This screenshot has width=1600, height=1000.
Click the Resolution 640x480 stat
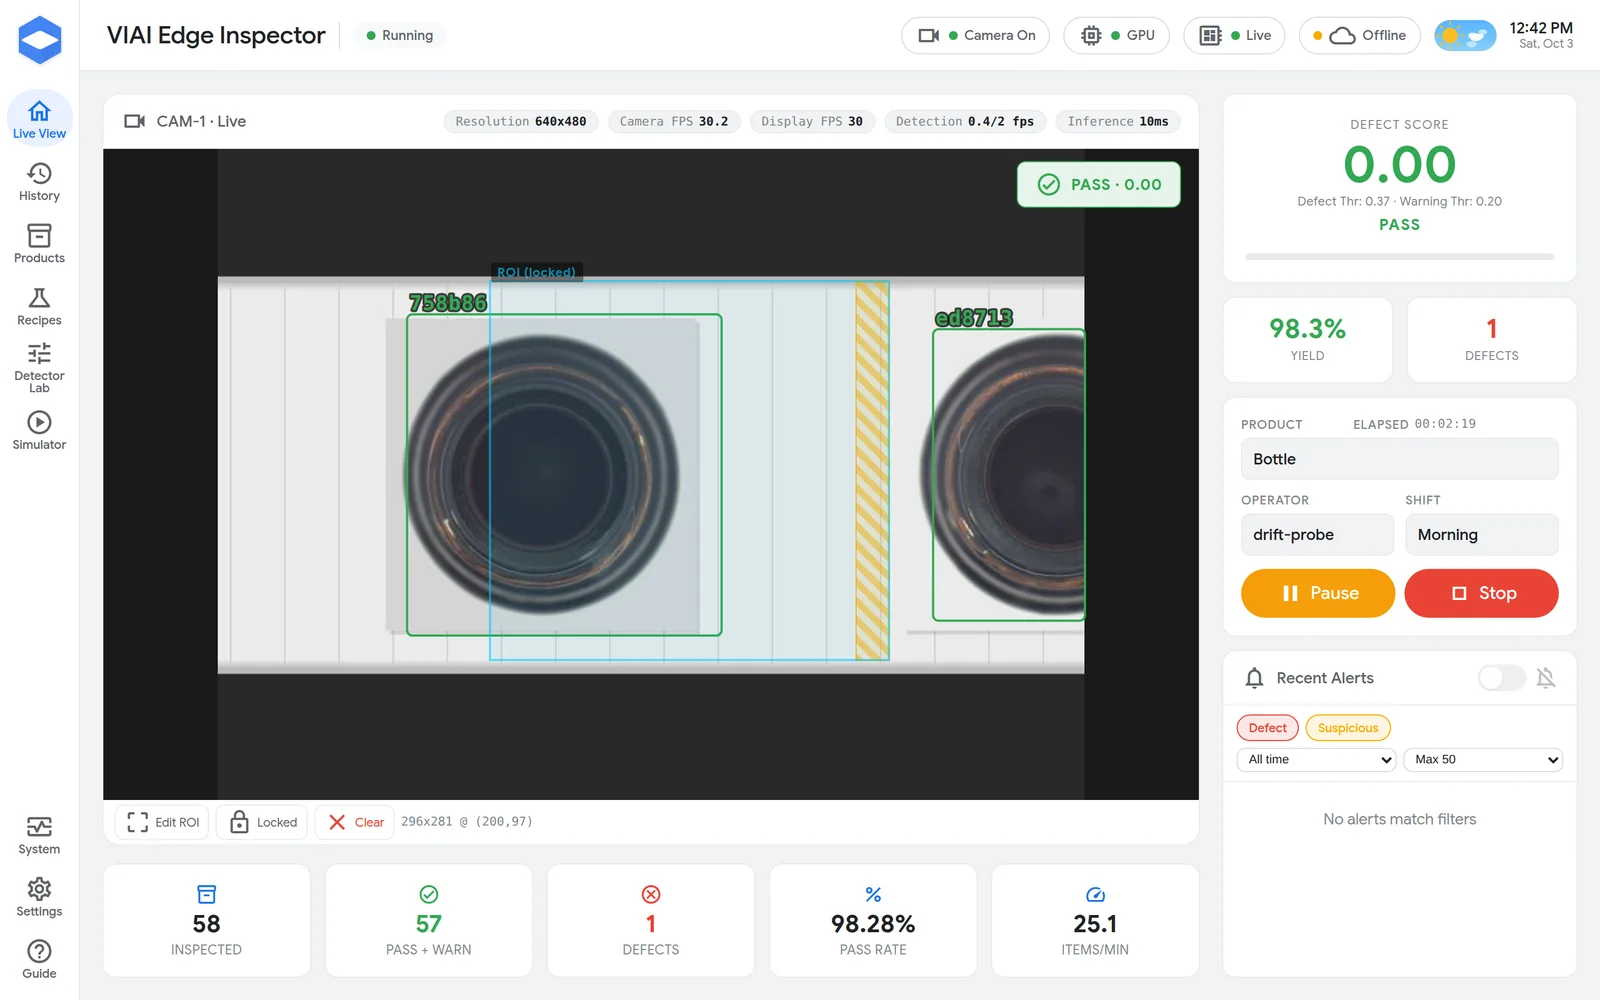(521, 122)
